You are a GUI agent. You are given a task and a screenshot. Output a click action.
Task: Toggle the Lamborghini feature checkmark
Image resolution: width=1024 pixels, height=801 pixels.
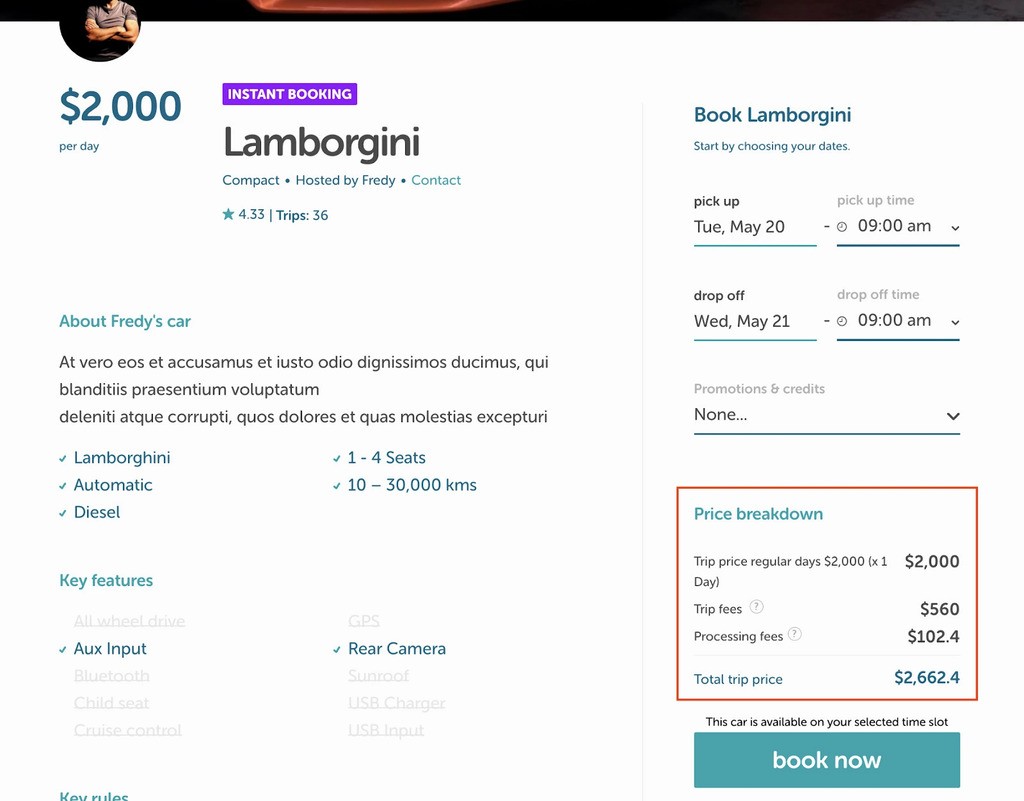[x=62, y=457]
